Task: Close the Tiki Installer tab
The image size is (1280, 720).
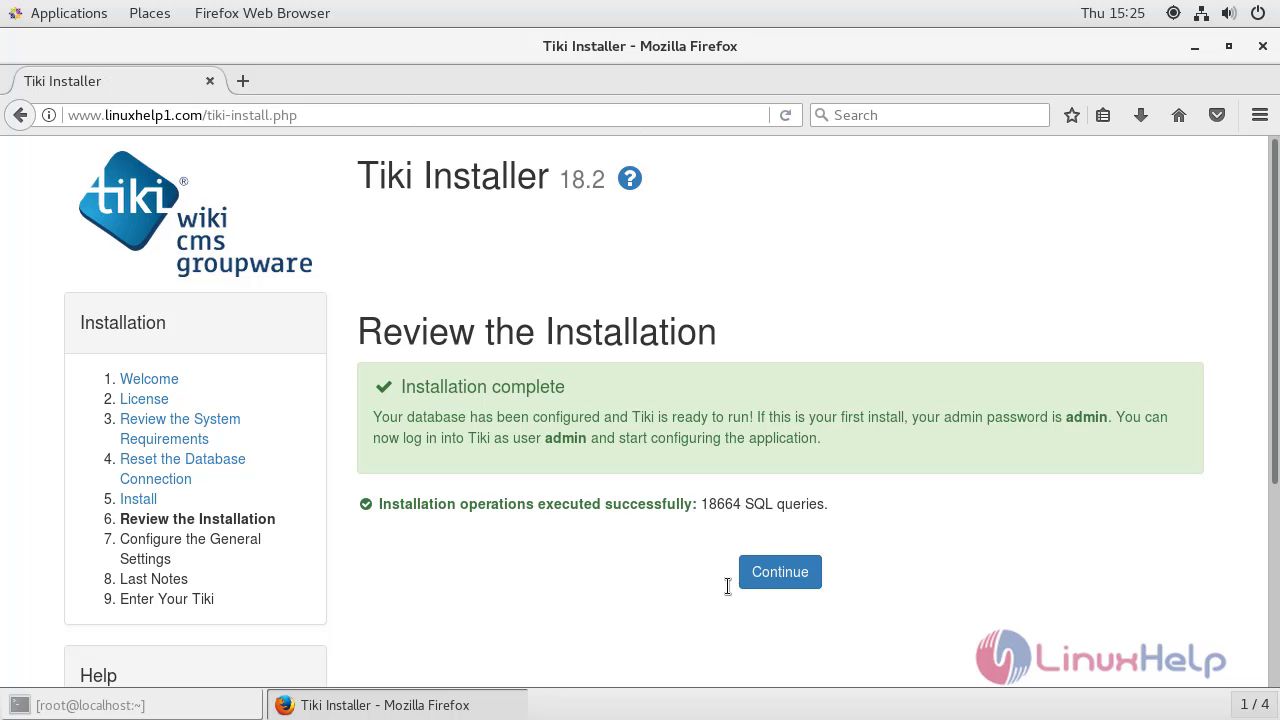Action: 210,81
